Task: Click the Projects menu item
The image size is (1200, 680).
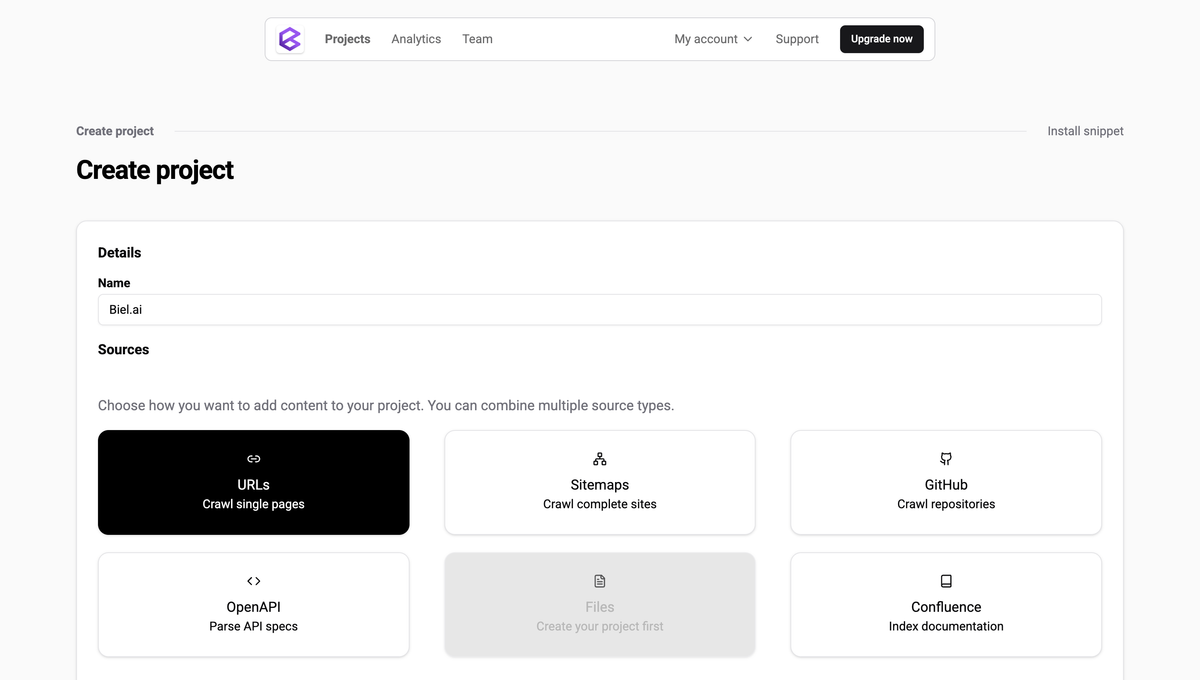Action: pyautogui.click(x=347, y=39)
